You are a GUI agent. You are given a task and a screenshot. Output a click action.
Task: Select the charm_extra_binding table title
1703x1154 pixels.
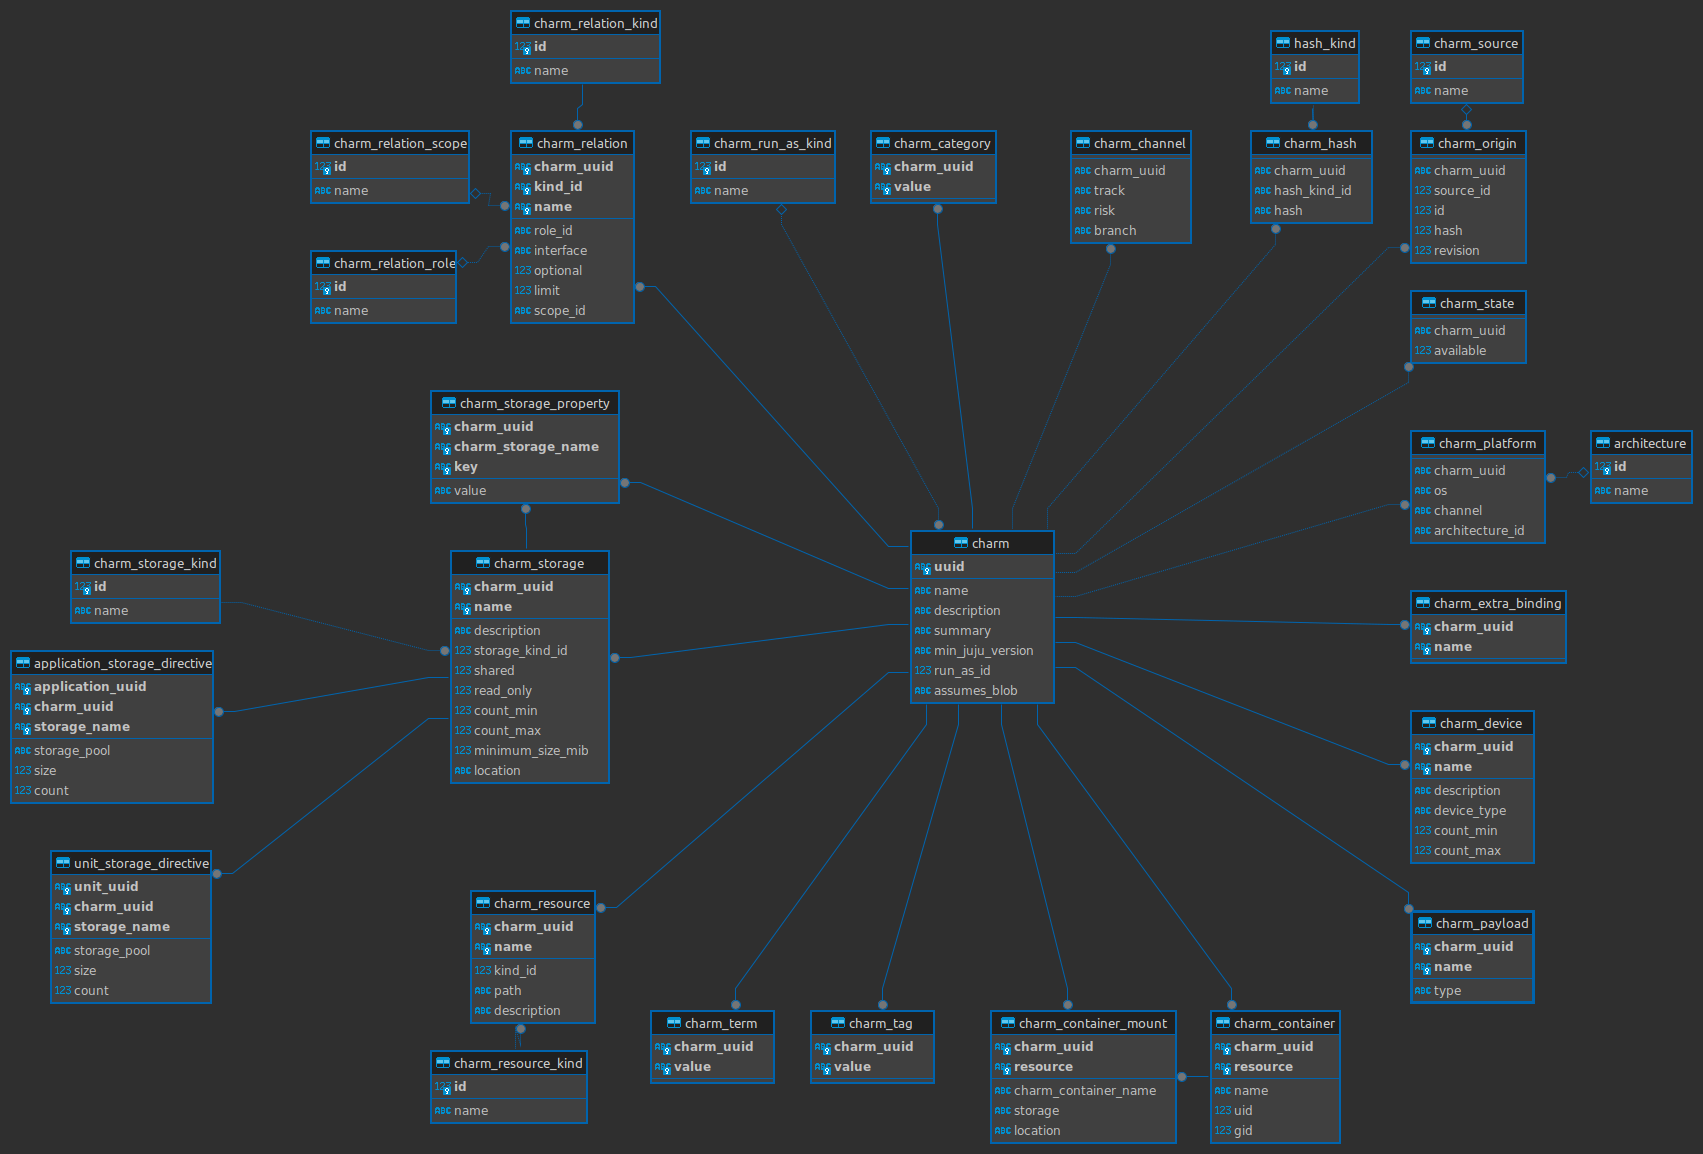[1496, 603]
